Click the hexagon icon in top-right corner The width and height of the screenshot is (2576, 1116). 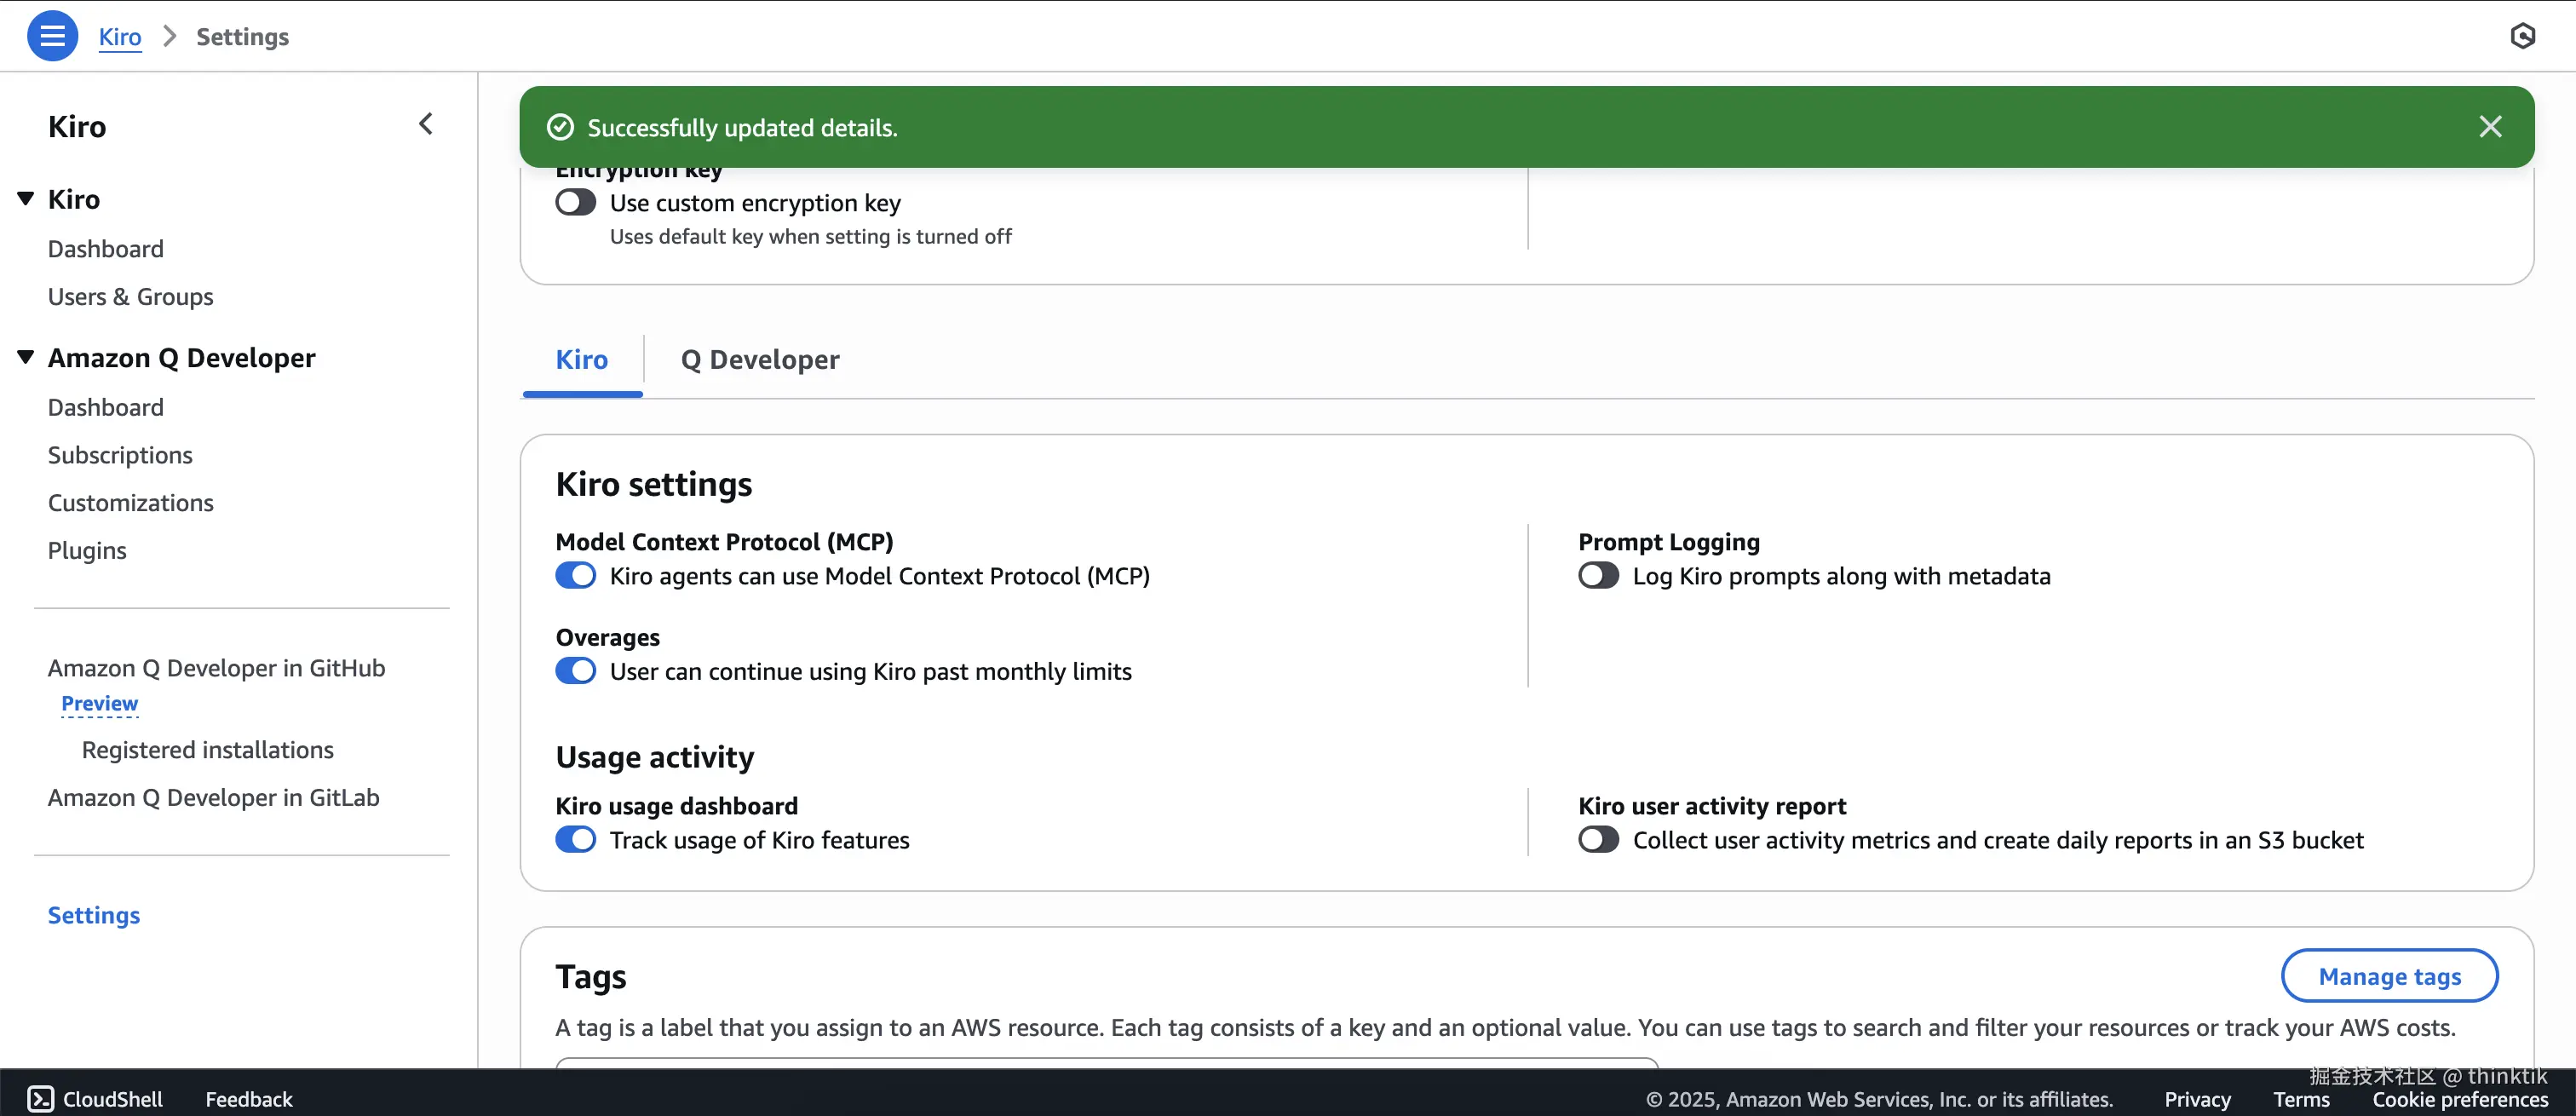[2522, 36]
